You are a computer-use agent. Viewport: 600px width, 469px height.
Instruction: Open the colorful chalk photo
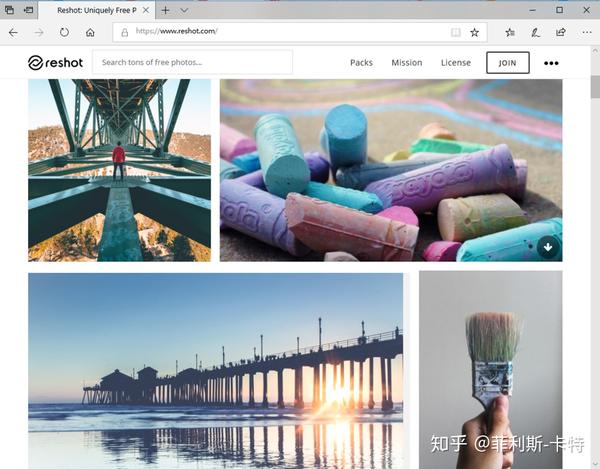point(391,170)
